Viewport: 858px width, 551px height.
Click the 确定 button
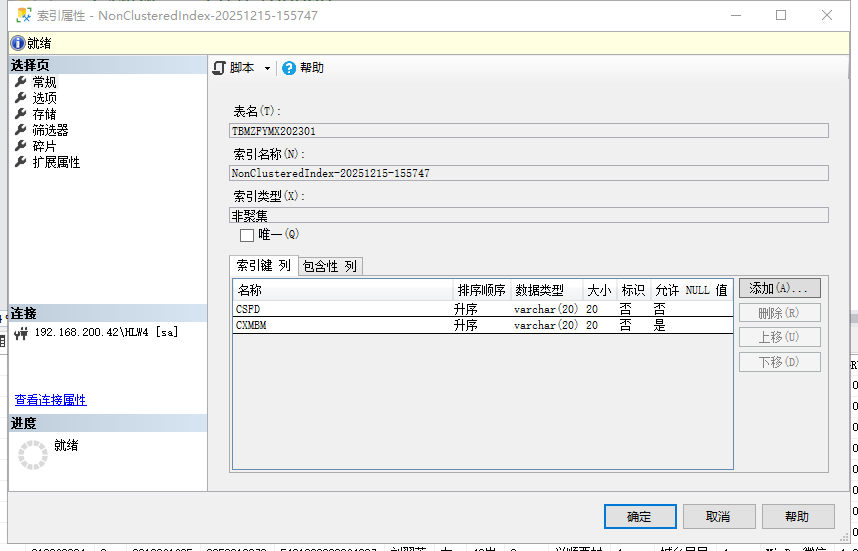tap(640, 517)
